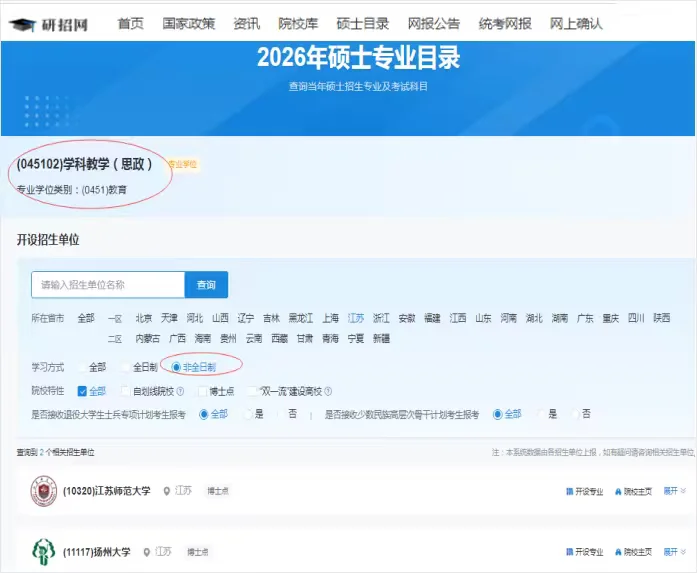697x573 pixels.
Task: Select 否 for 少数民族高层次骨干计划
Action: tap(575, 414)
